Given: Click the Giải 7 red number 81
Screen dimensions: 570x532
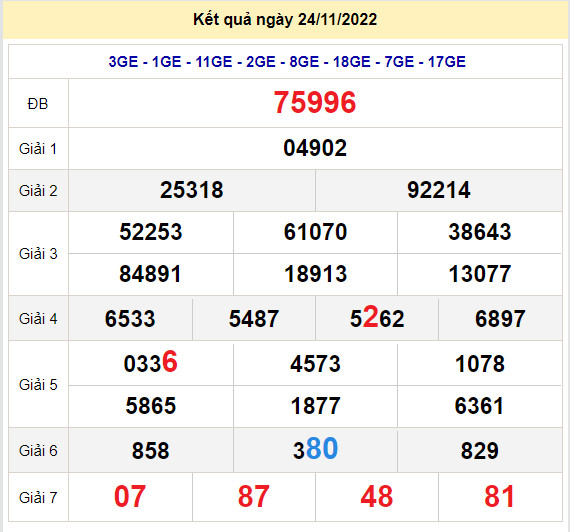Looking at the screenshot, I should tap(499, 496).
